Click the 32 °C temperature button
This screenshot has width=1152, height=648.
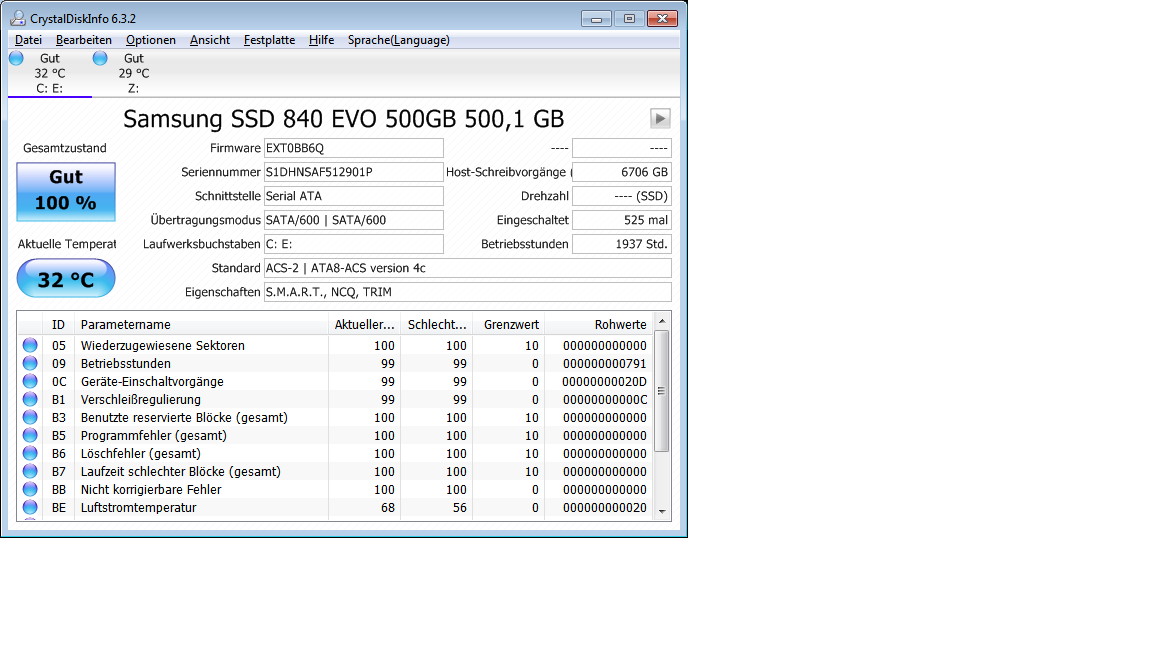point(66,279)
